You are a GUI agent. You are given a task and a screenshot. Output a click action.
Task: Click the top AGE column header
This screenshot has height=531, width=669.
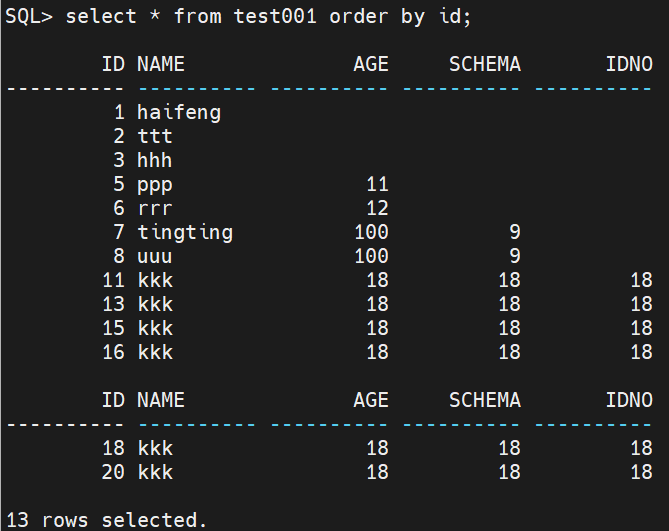(x=370, y=64)
